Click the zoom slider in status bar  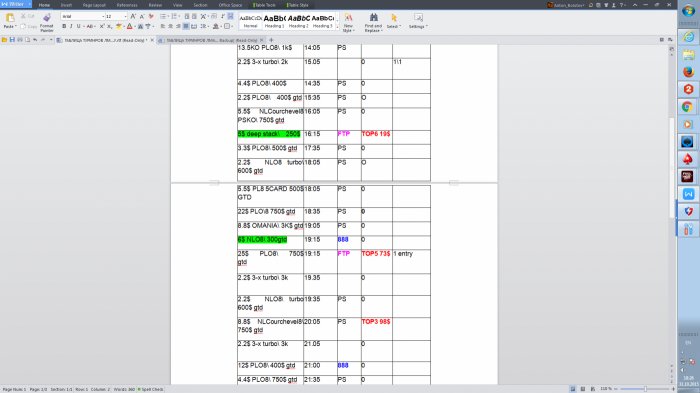point(645,389)
